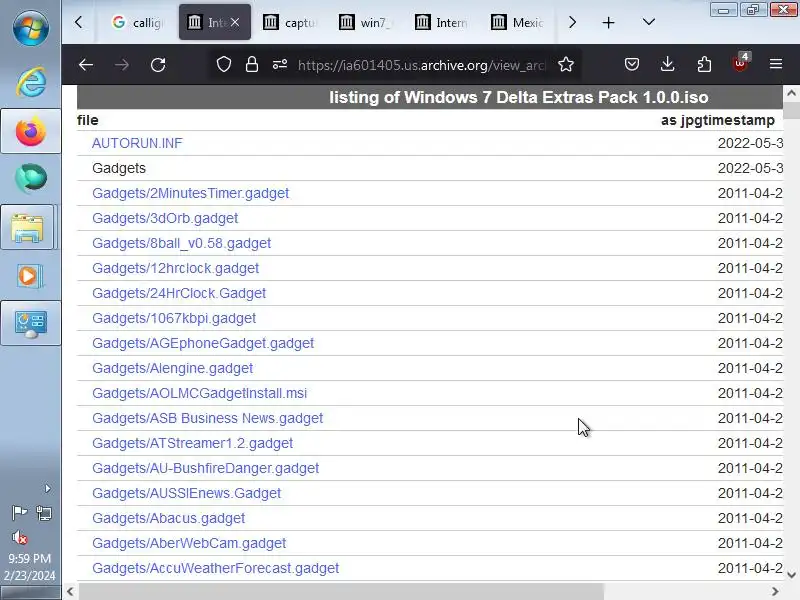
Task: Open Gadgets/ASB Business News.gadget link
Action: point(208,418)
